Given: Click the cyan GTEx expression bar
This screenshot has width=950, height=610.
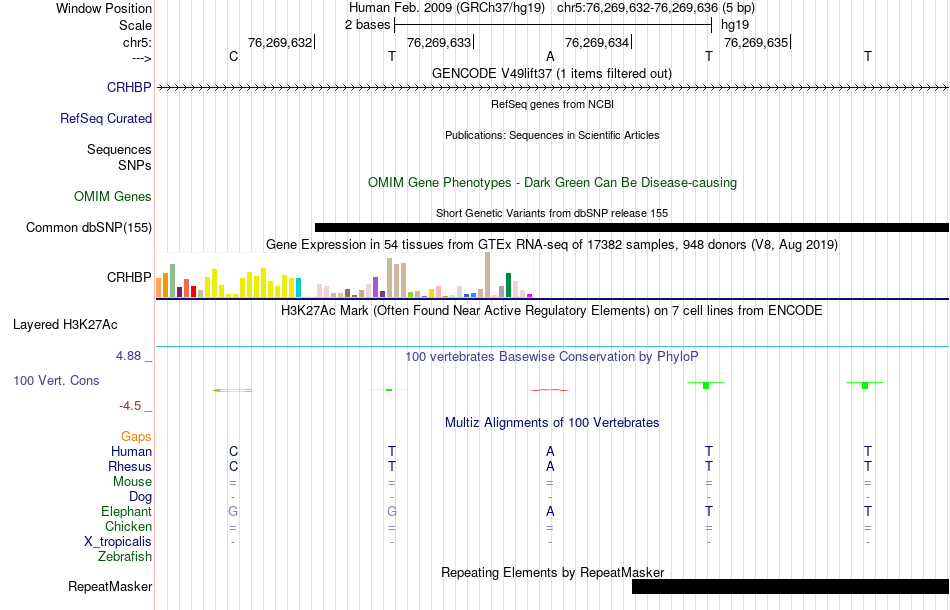Looking at the screenshot, I should coord(299,288).
